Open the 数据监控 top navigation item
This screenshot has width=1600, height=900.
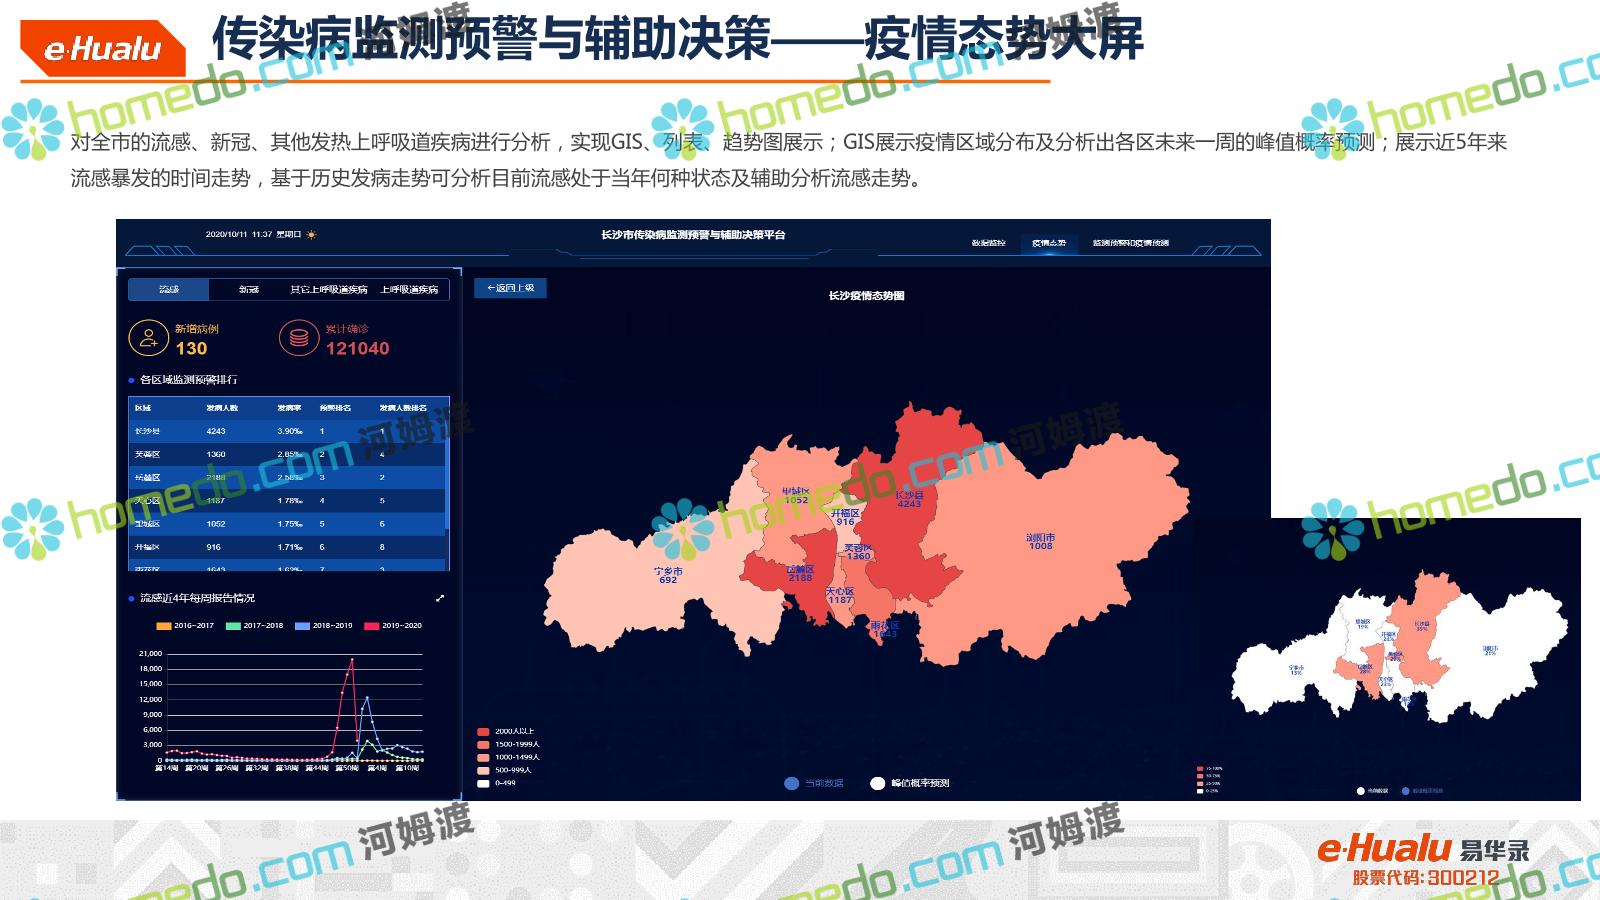pos(988,243)
